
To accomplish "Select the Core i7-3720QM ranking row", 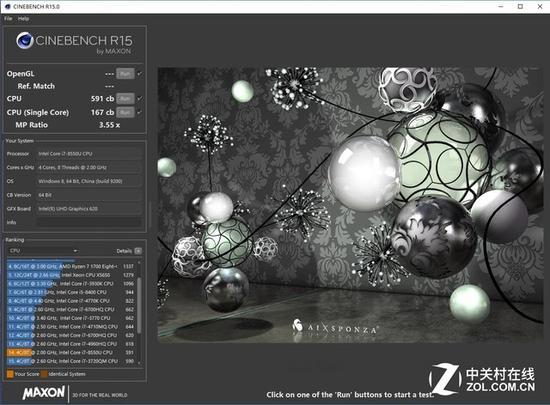I will coord(71,361).
